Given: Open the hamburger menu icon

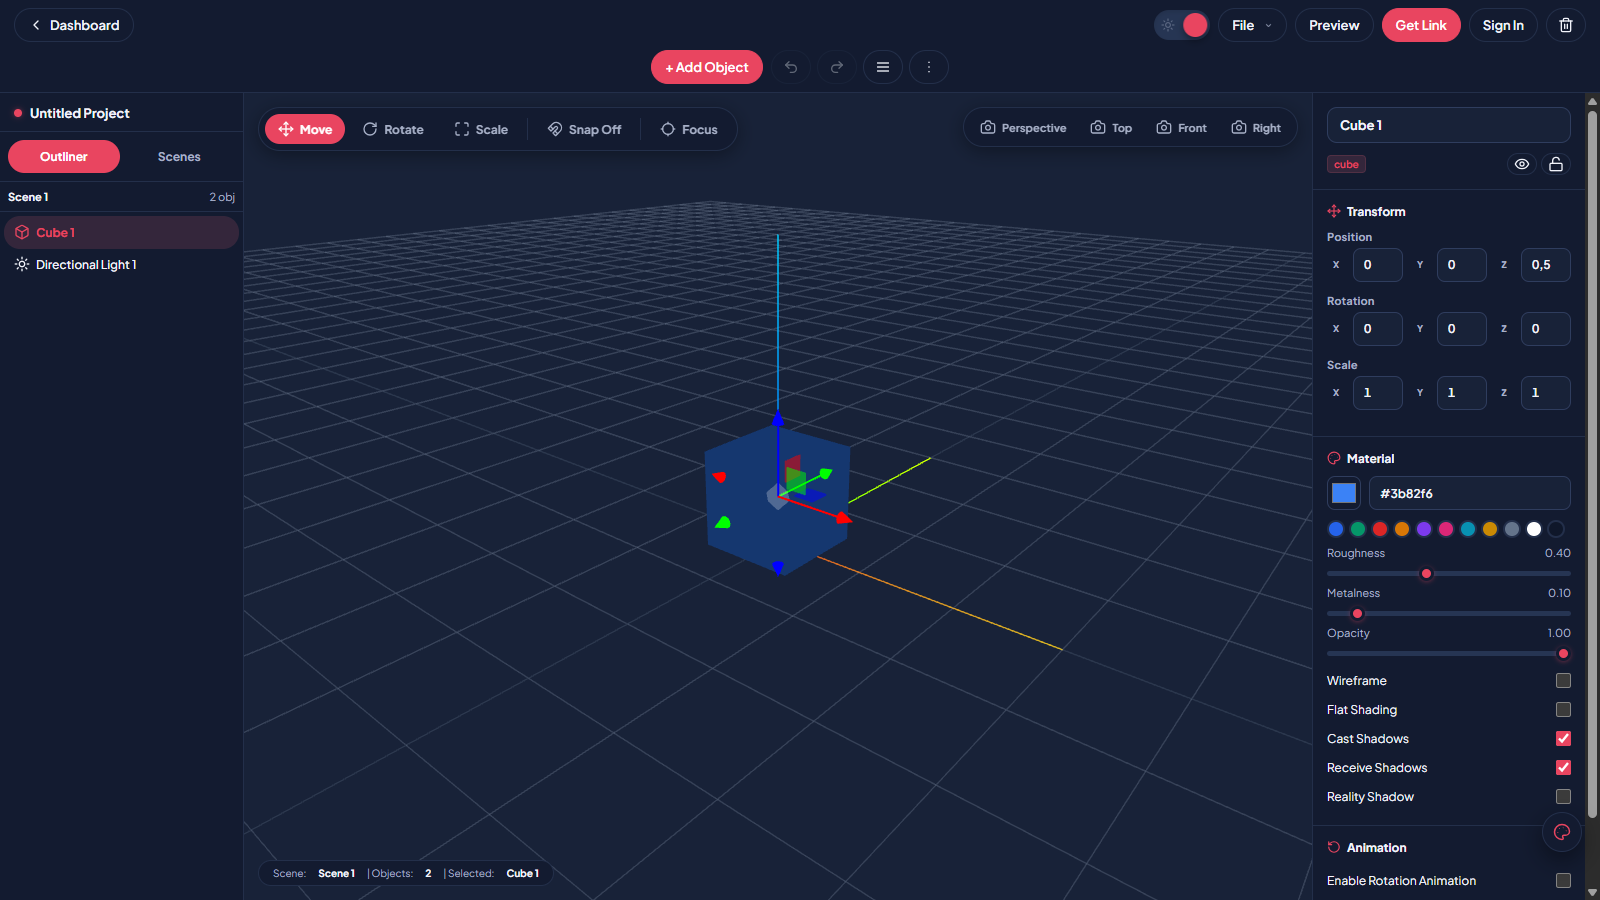Looking at the screenshot, I should pos(883,67).
